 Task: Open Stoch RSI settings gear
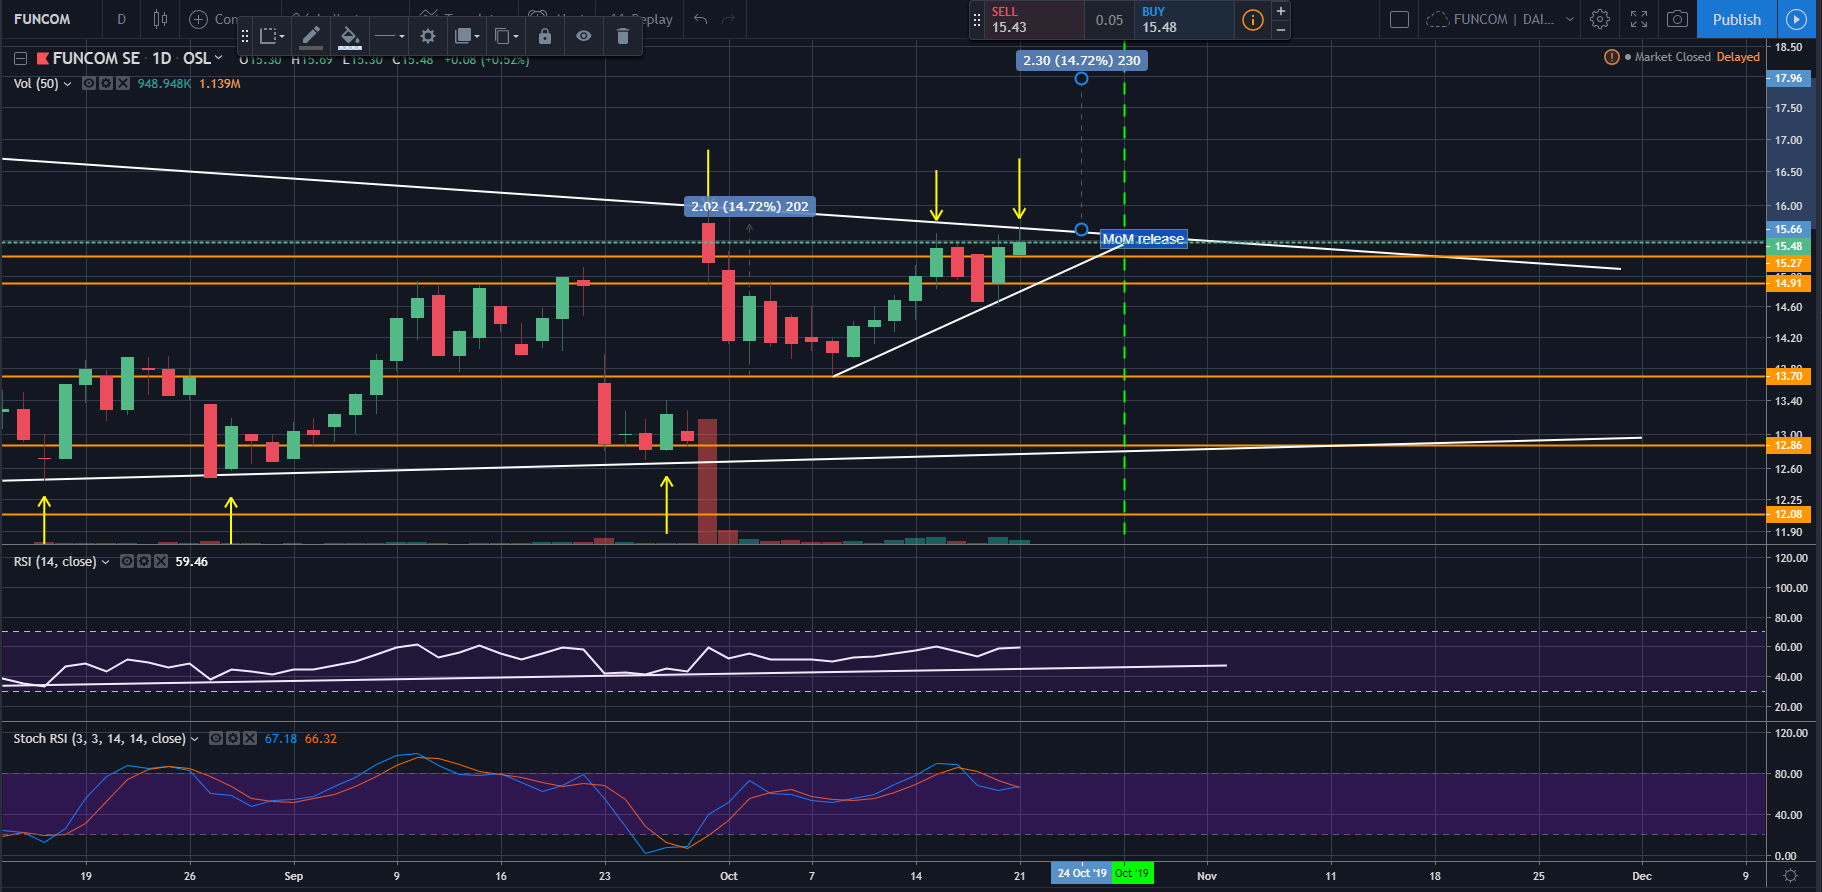coord(233,739)
